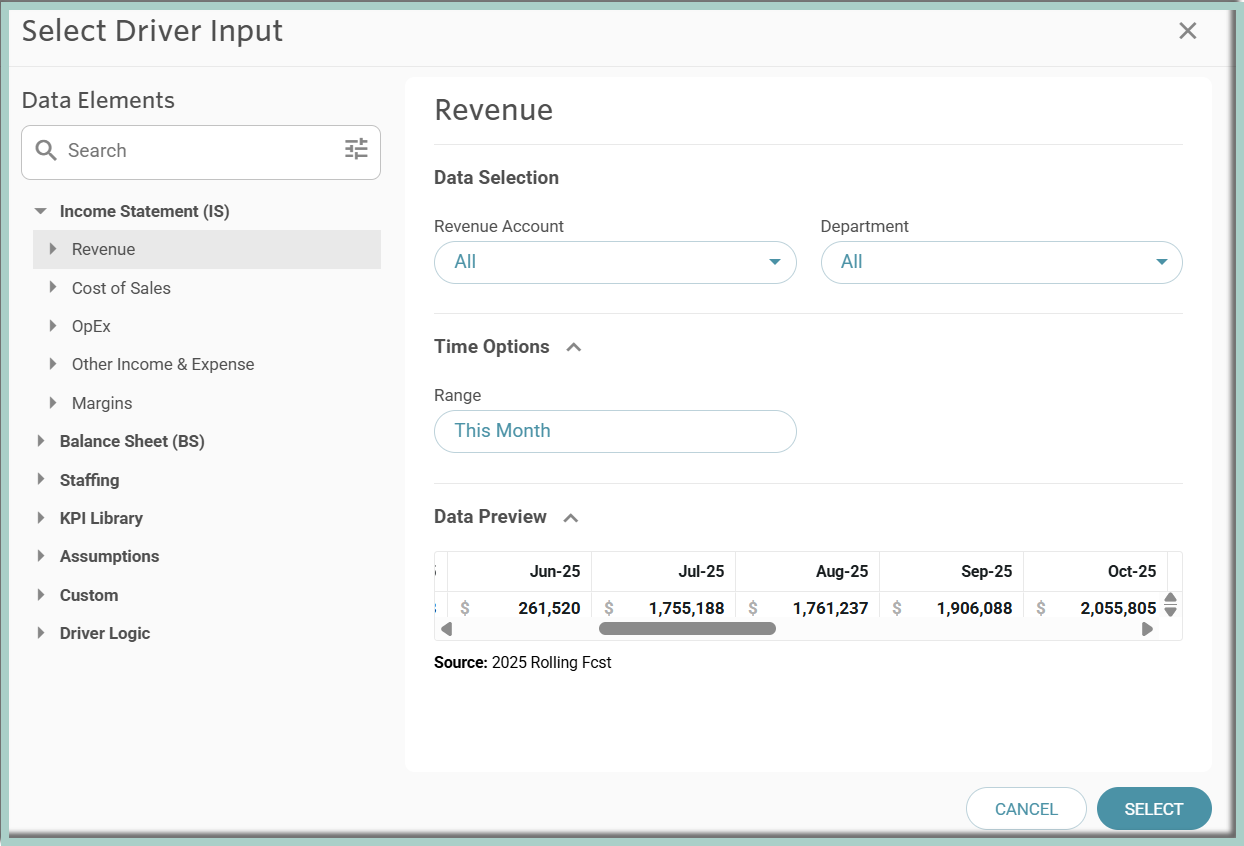Viewport: 1244px width, 846px height.
Task: Click the Aug-25 column header
Action: [x=807, y=571]
